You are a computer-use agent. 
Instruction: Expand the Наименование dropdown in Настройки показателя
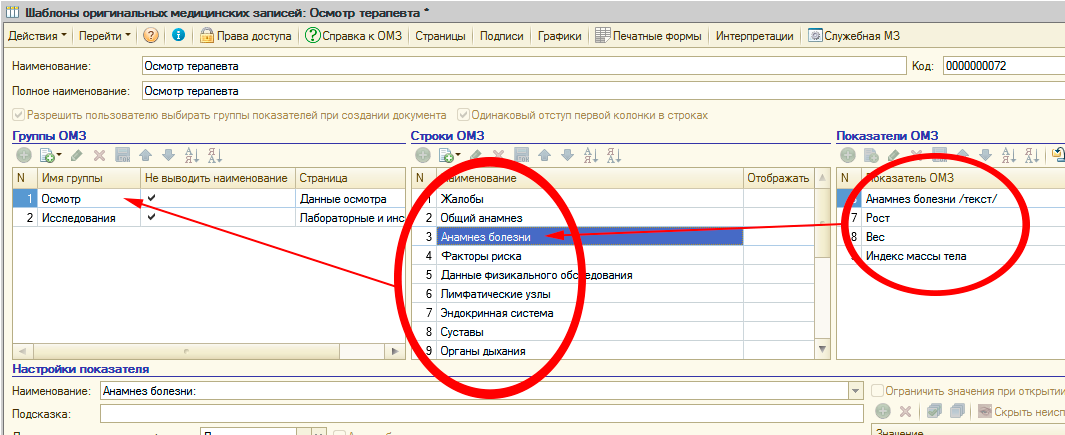click(855, 391)
